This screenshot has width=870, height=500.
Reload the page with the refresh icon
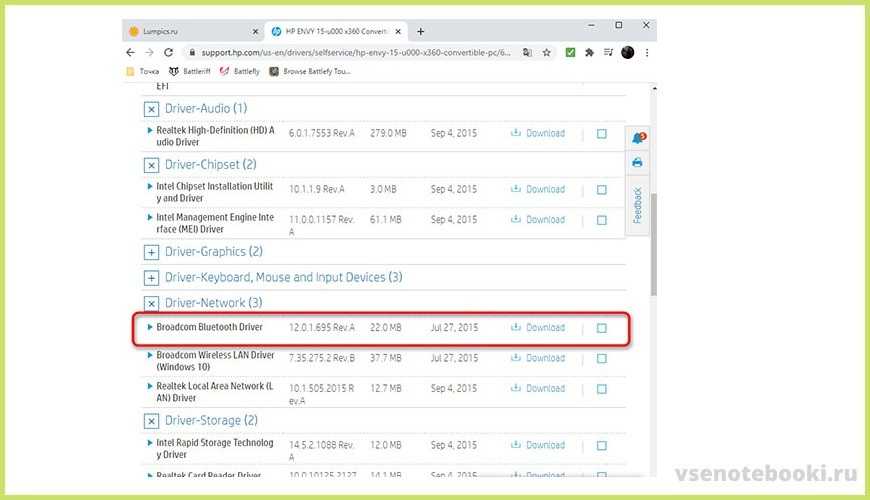click(x=168, y=52)
